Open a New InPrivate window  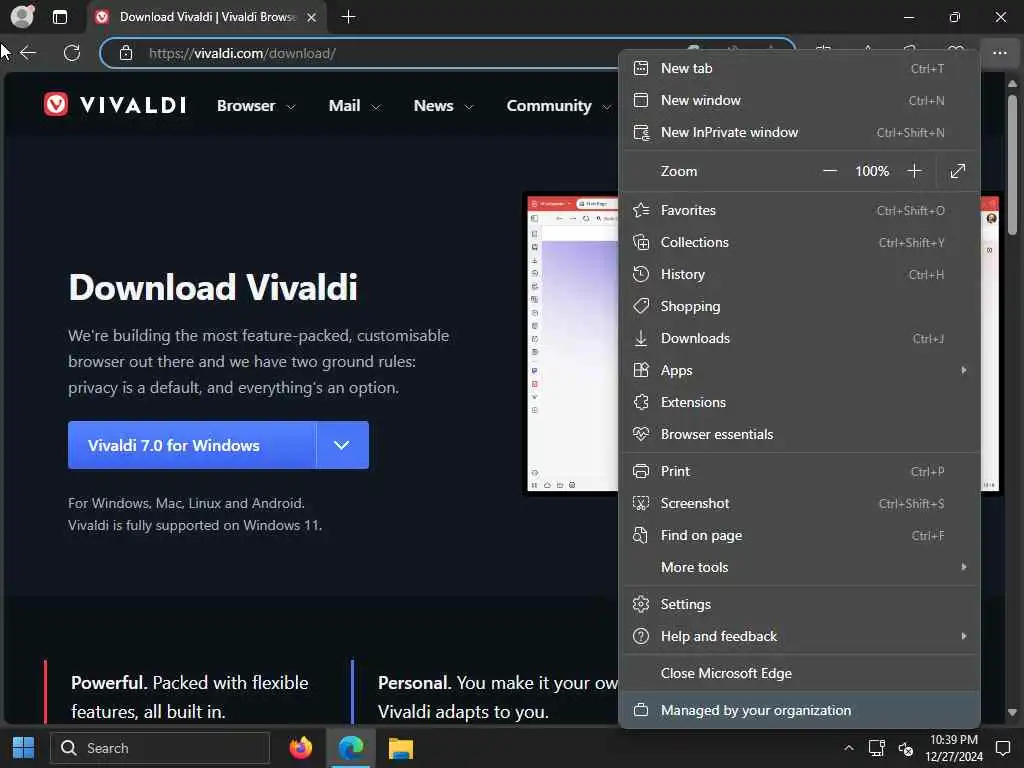(x=800, y=133)
